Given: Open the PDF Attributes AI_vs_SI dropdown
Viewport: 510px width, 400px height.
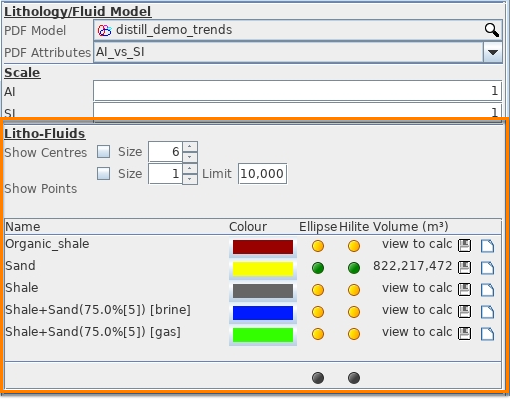Looking at the screenshot, I should [x=493, y=52].
